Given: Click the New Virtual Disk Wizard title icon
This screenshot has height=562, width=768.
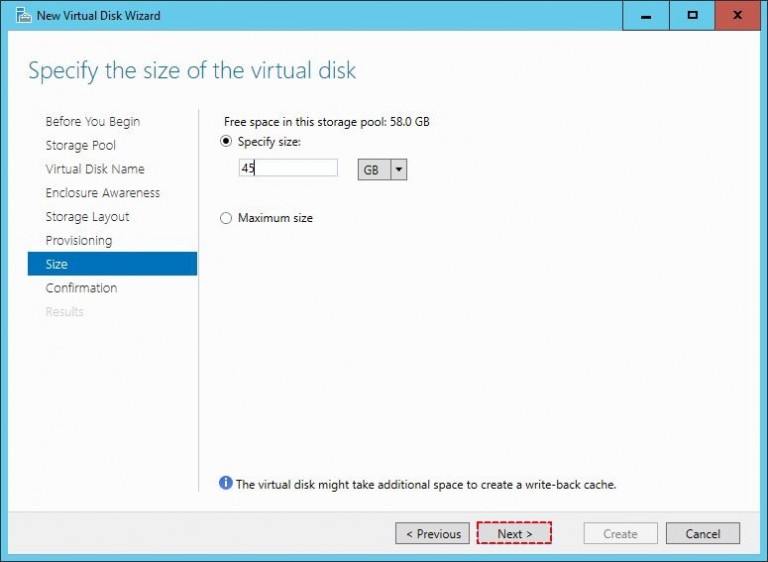Looking at the screenshot, I should [24, 15].
